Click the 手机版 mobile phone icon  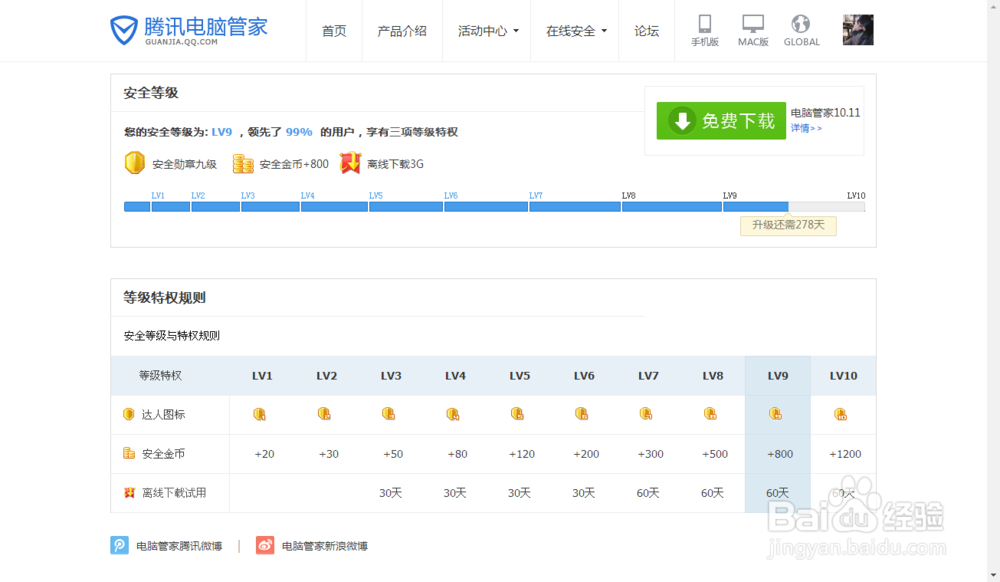point(705,25)
